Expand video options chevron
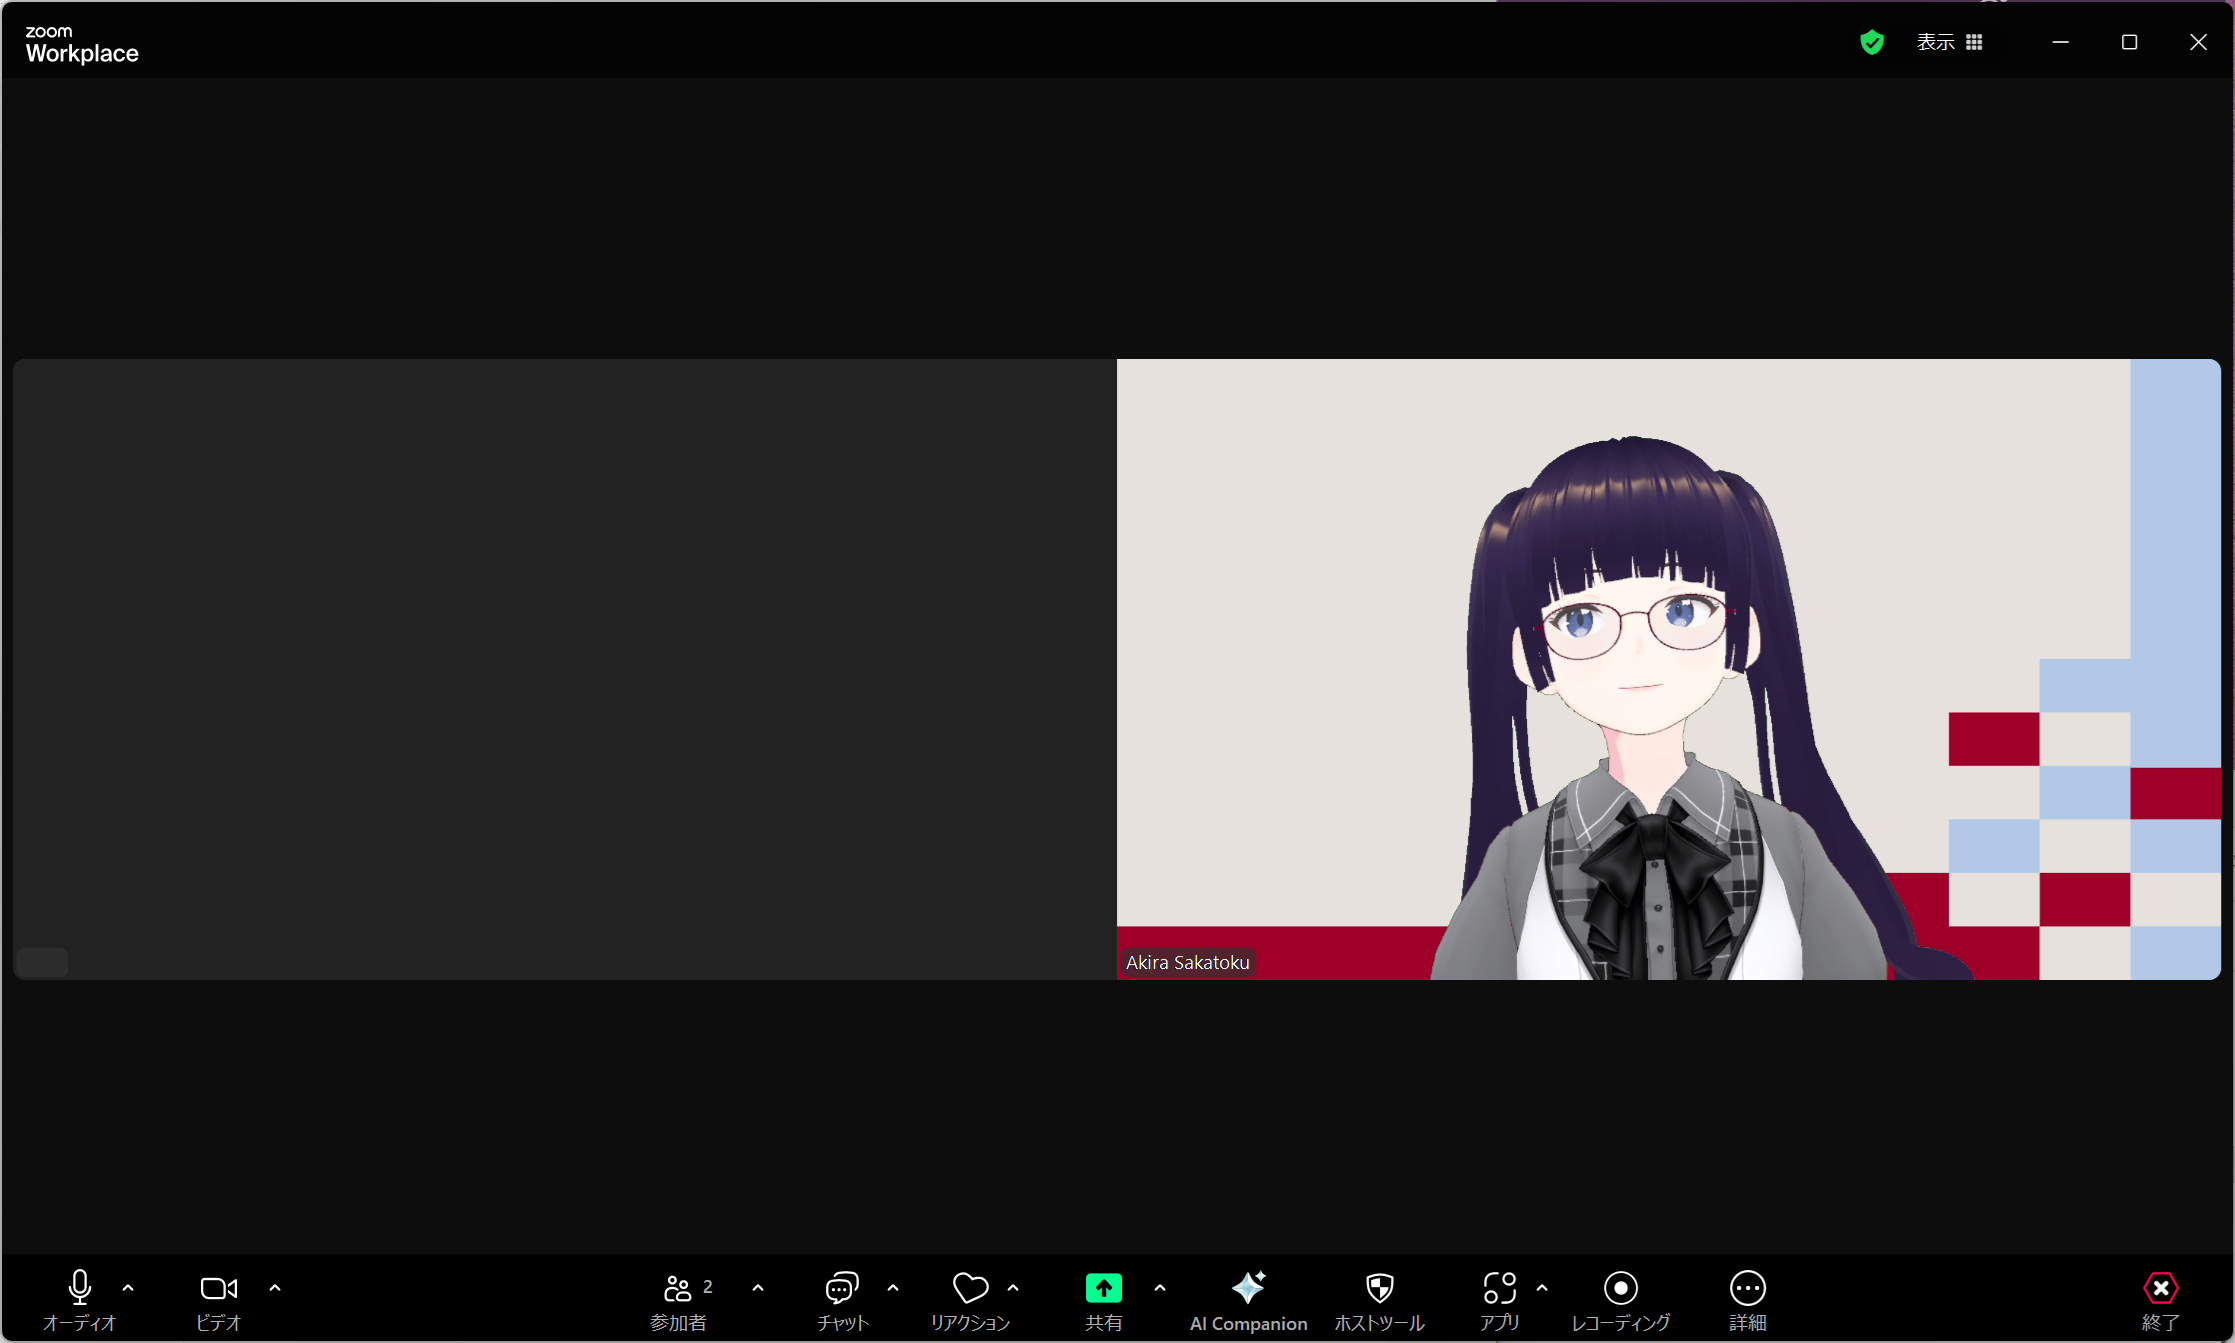Viewport: 2235px width, 1343px height. 275,1288
